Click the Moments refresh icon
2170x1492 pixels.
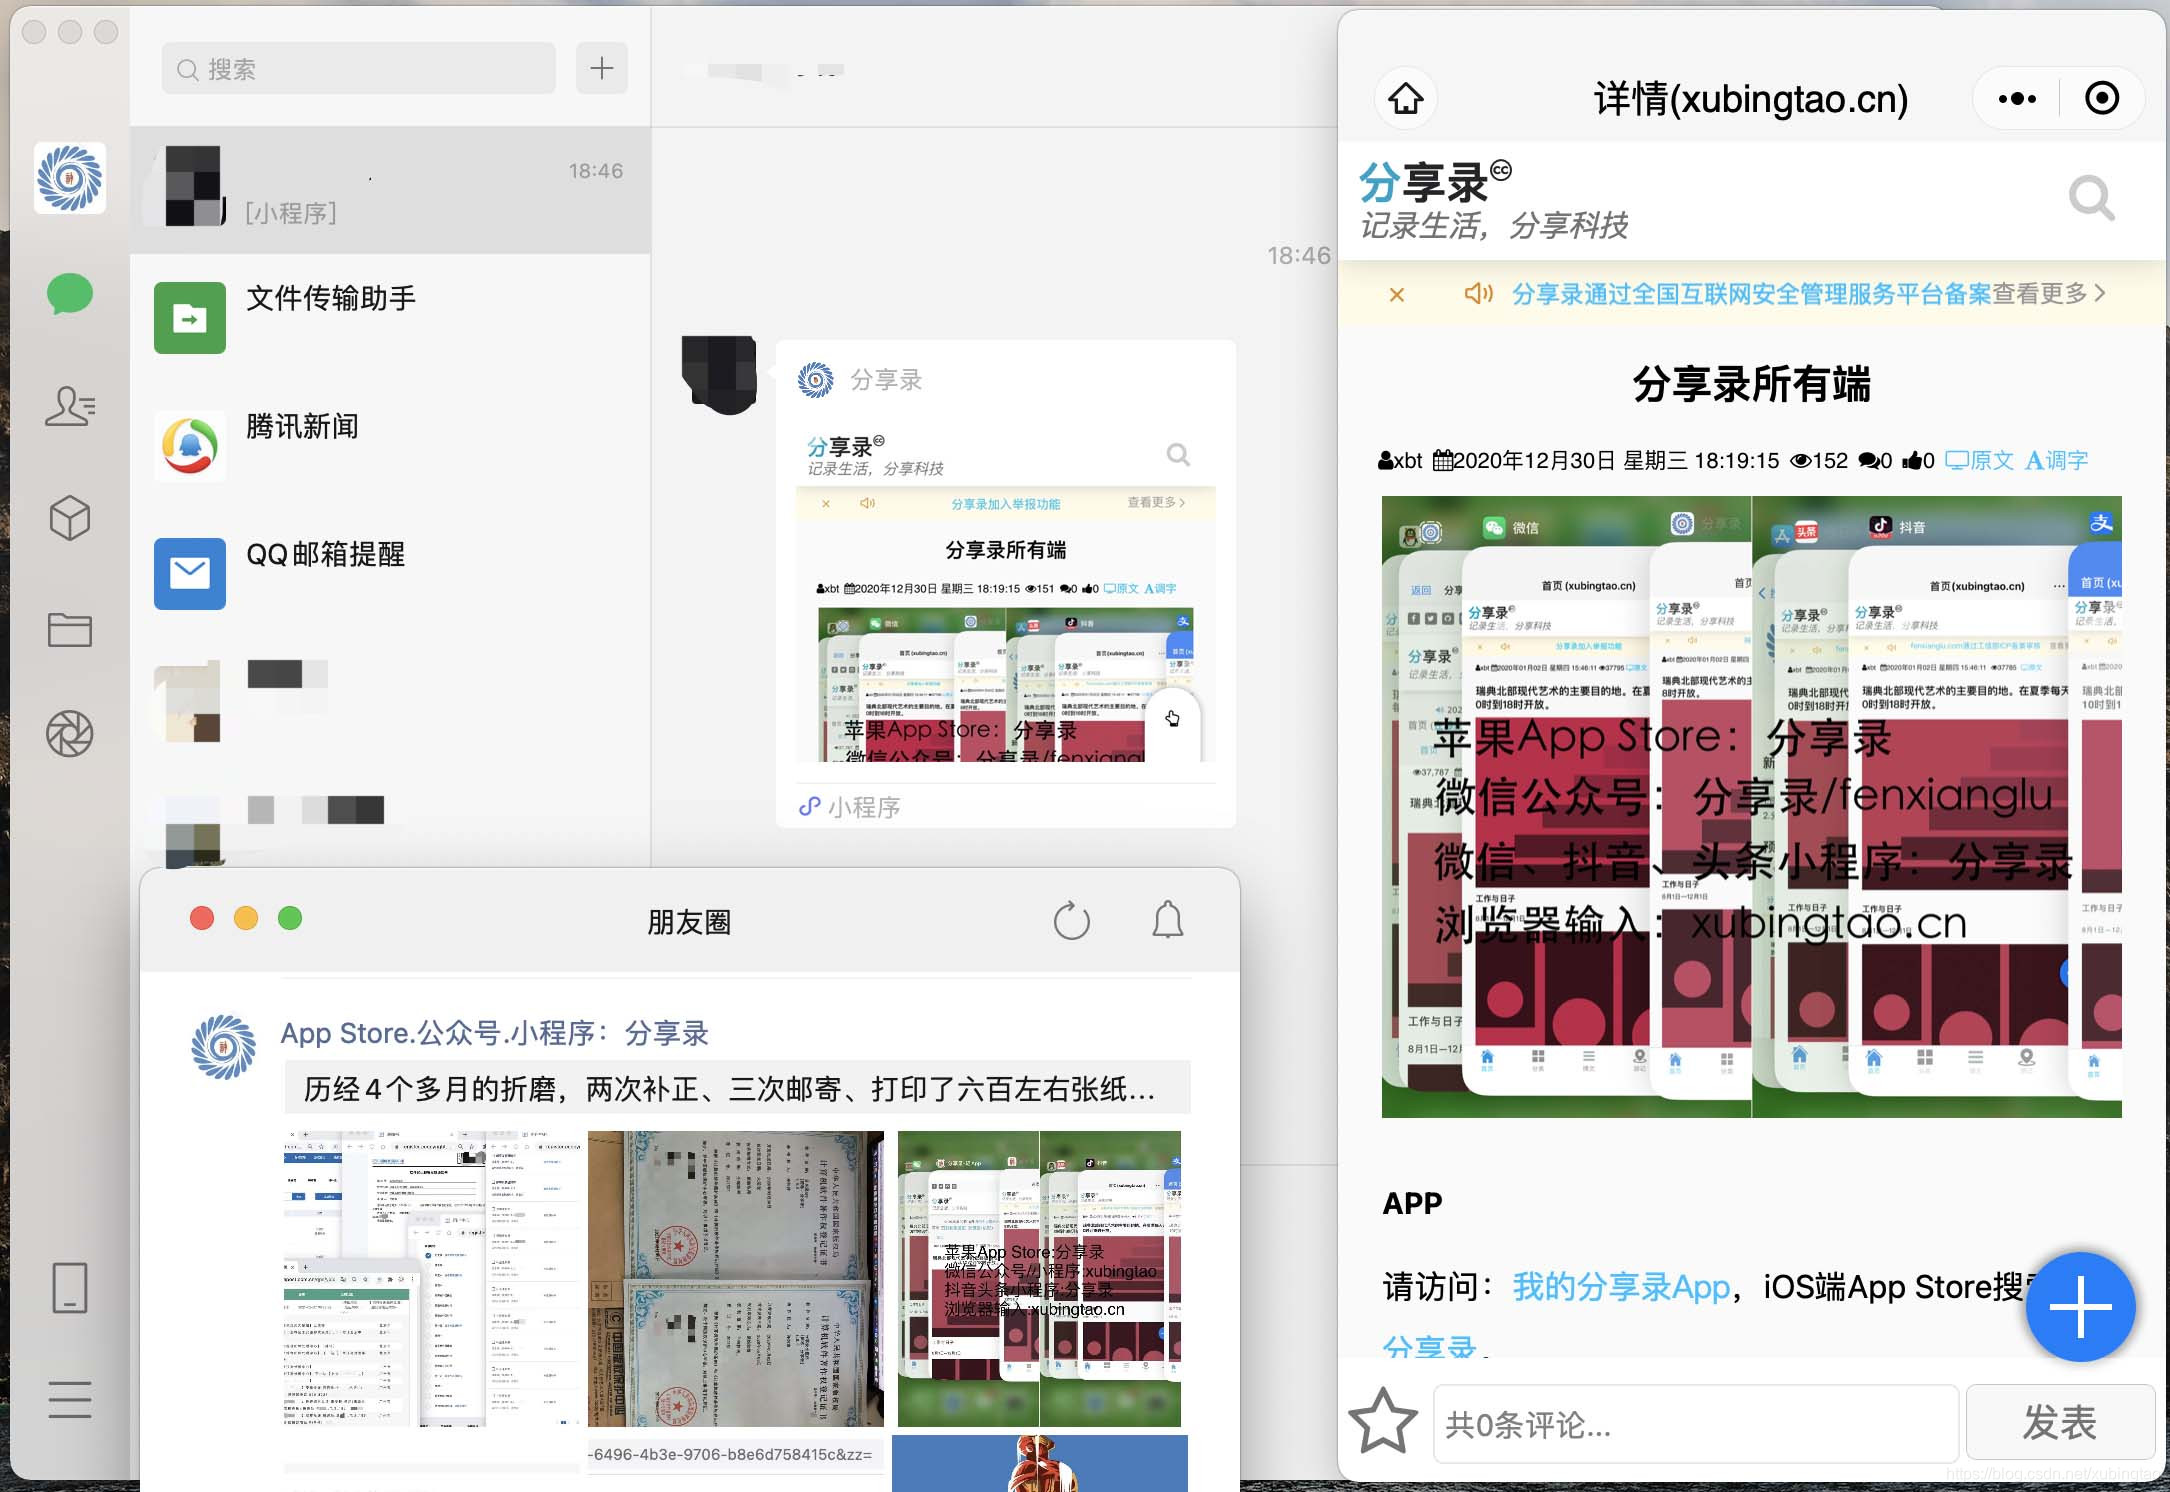pos(1071,921)
